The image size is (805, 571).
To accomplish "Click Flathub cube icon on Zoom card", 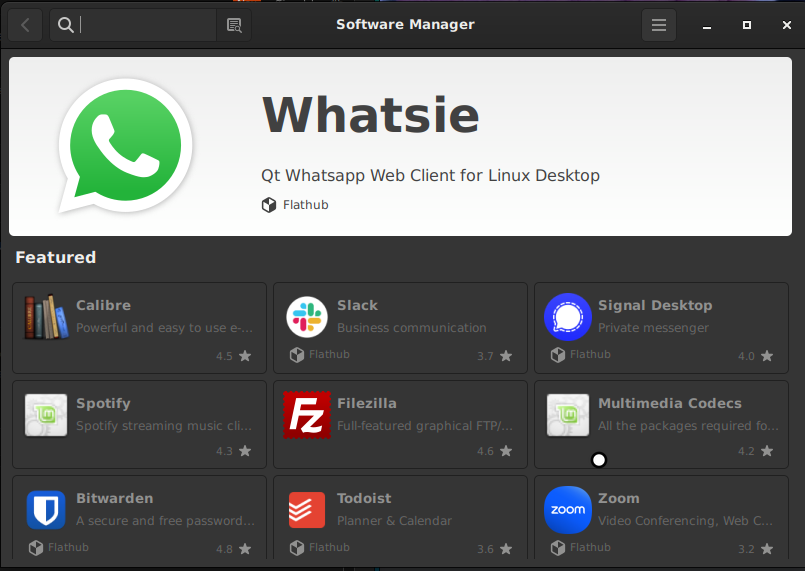I will [558, 548].
